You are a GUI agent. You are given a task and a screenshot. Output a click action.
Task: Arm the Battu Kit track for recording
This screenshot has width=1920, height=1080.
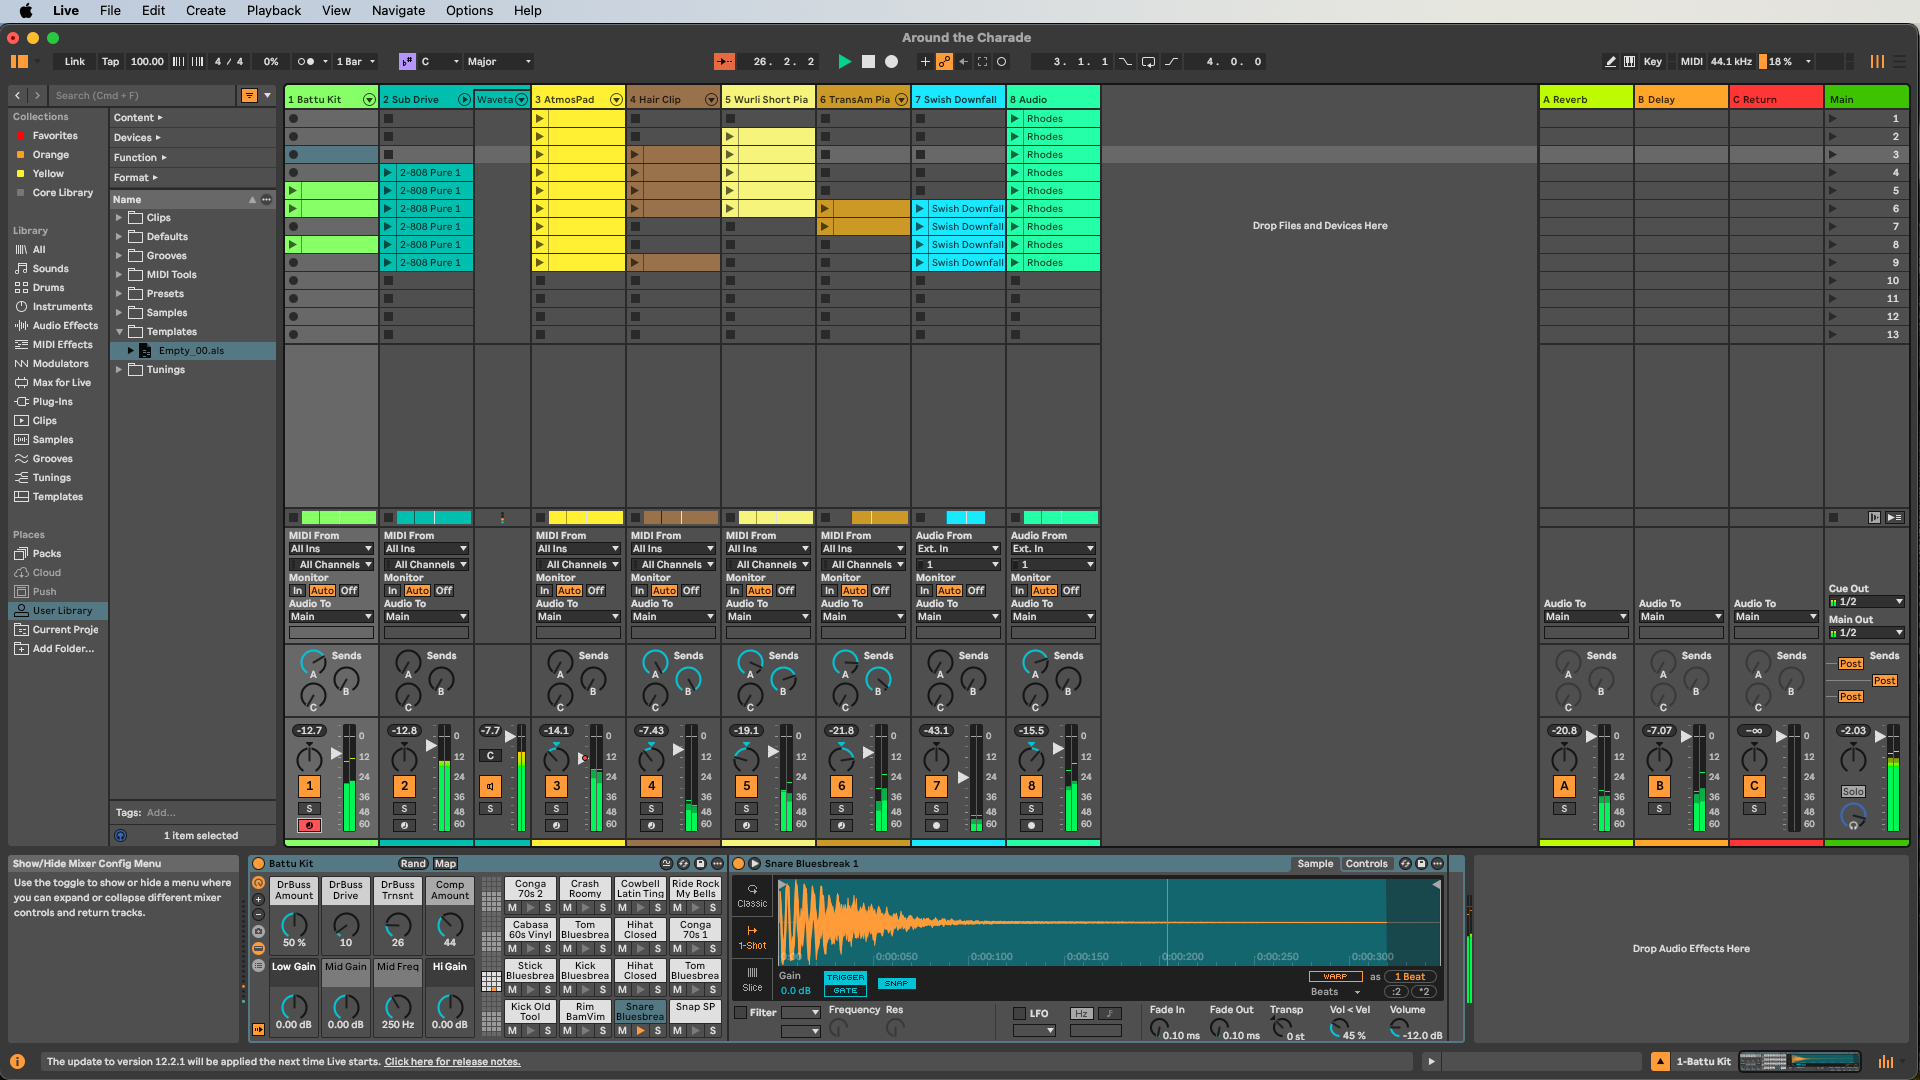pos(309,826)
